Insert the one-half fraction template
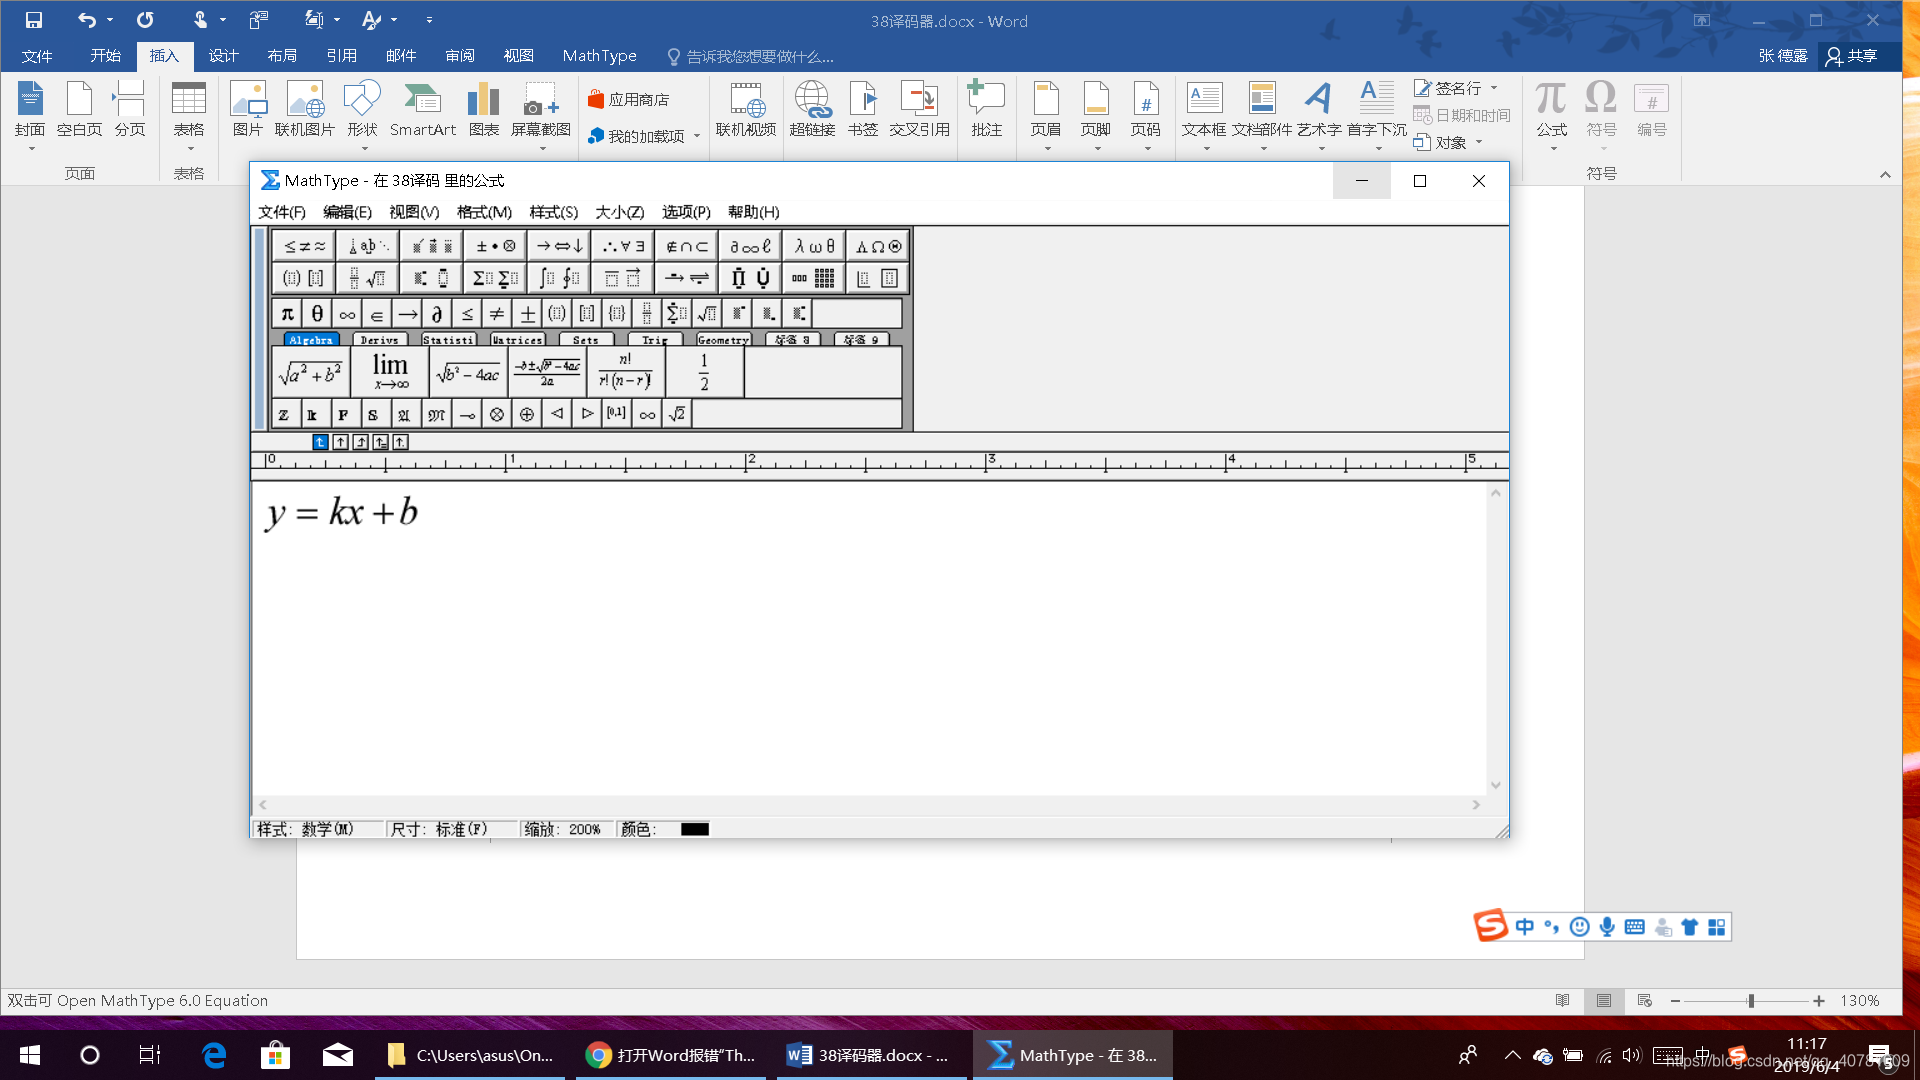1920x1080 pixels. click(x=704, y=372)
